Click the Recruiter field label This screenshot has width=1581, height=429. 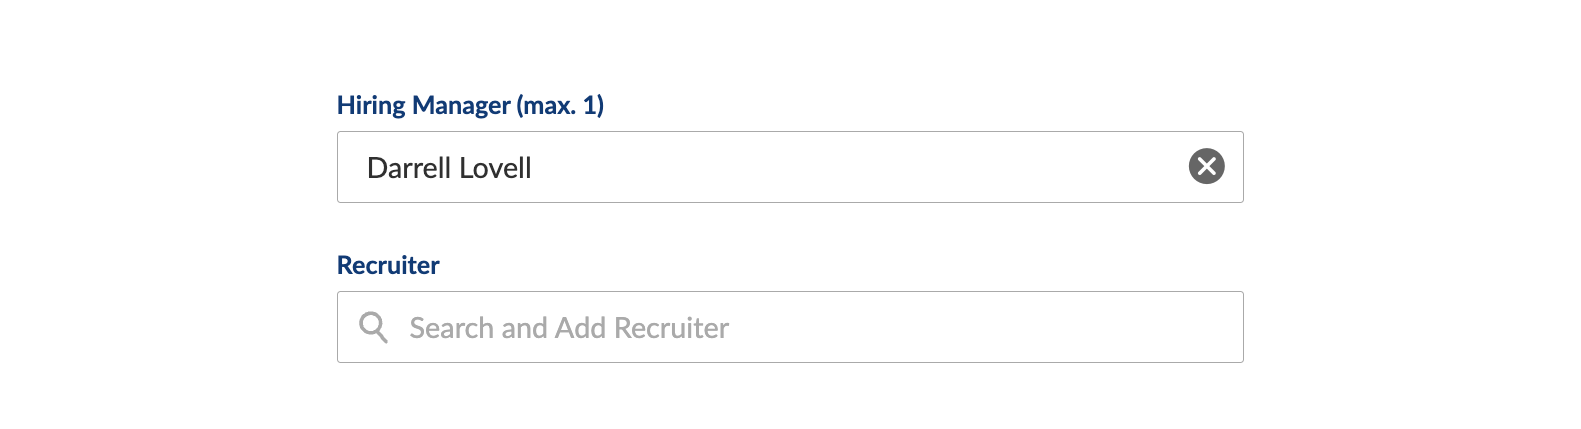click(x=388, y=265)
